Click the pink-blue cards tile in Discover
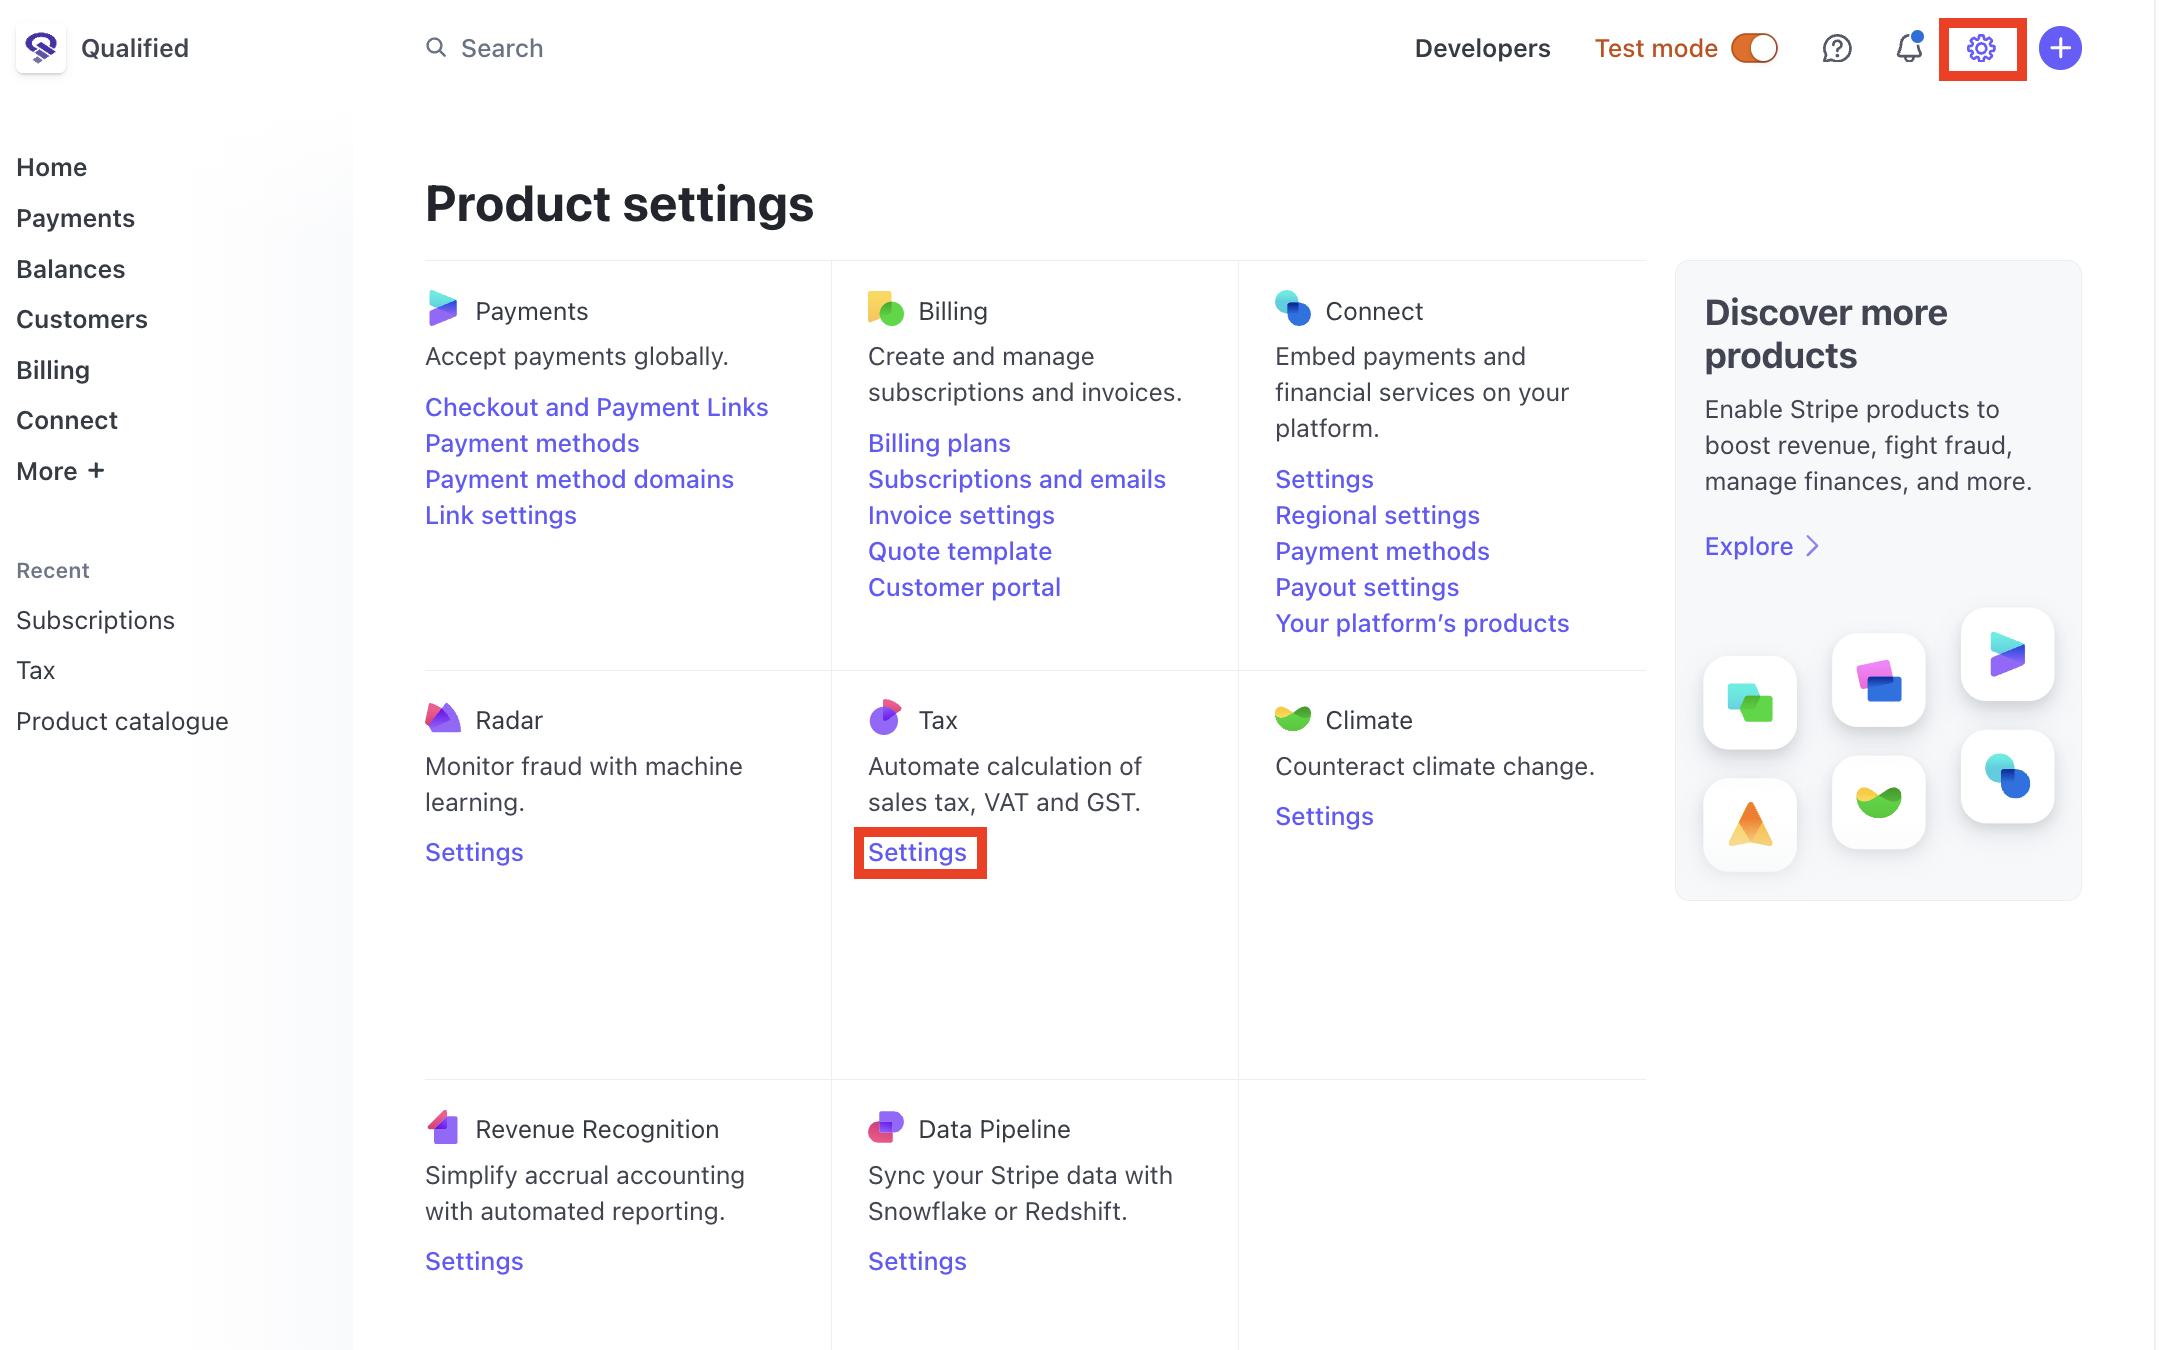 tap(1878, 680)
